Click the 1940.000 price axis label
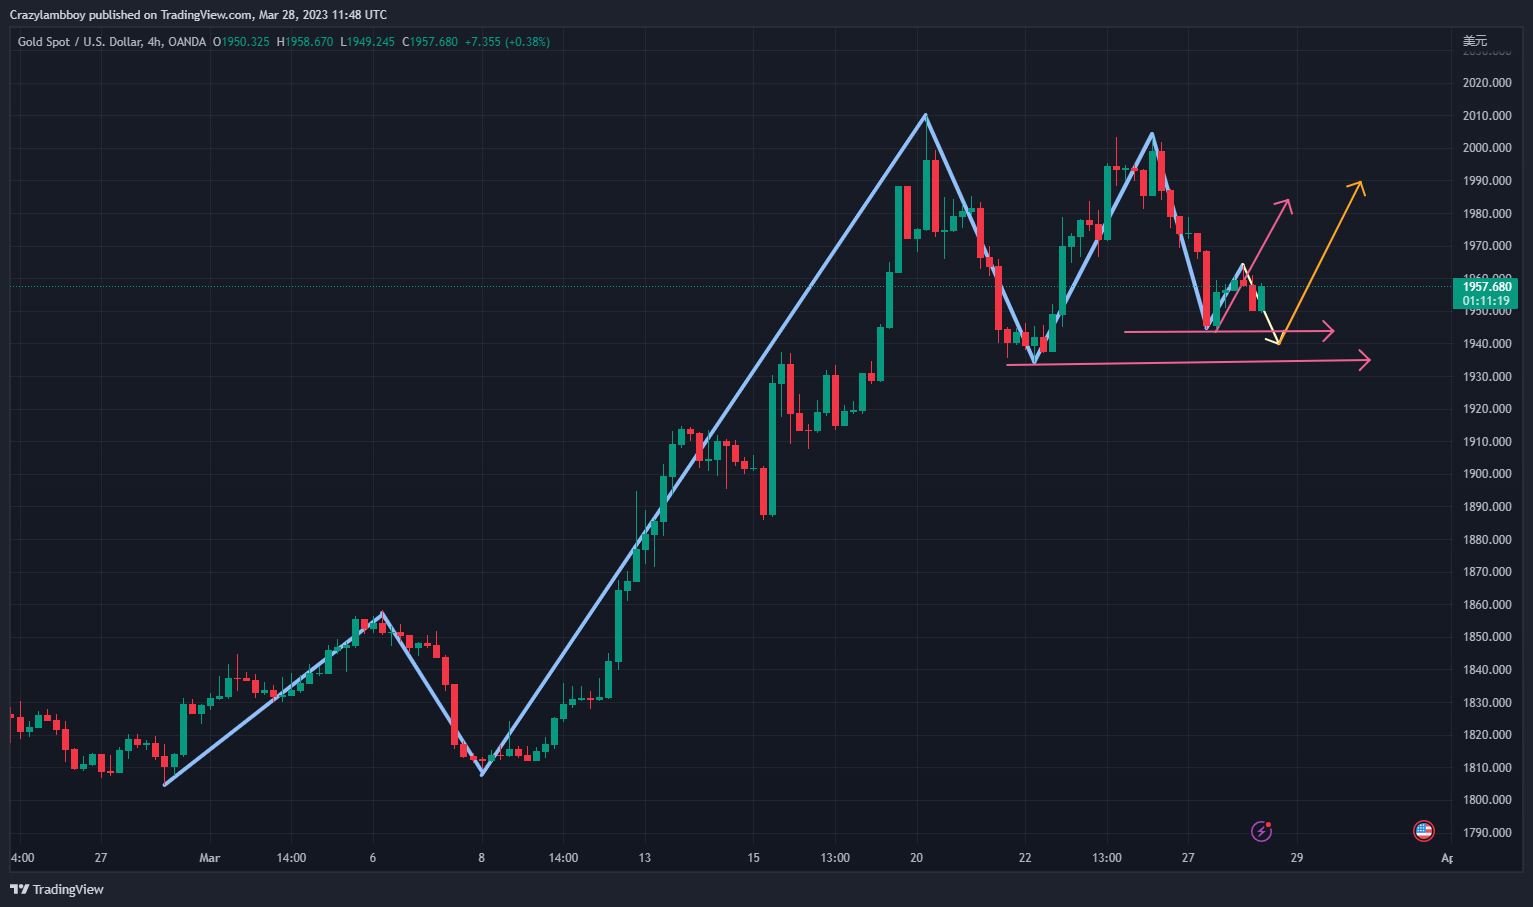The width and height of the screenshot is (1533, 907). (x=1487, y=344)
